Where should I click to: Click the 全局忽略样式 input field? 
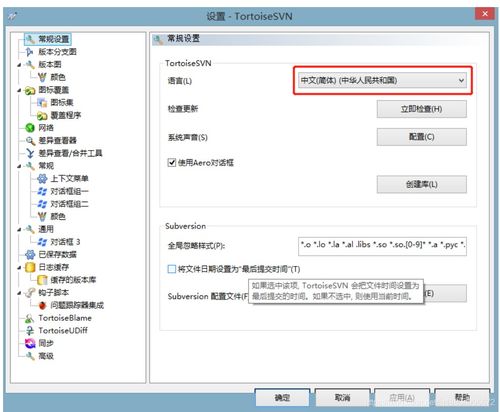[x=382, y=246]
